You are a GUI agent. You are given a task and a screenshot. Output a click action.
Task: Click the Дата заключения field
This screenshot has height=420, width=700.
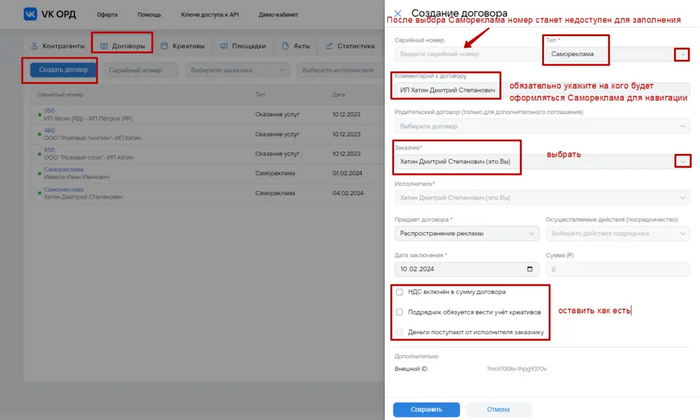(467, 269)
